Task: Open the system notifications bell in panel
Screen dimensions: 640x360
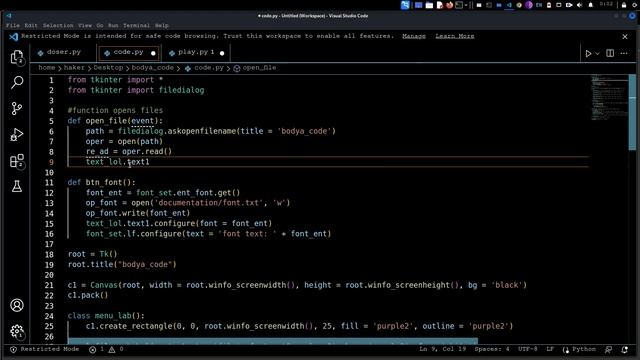Action: 591,5
